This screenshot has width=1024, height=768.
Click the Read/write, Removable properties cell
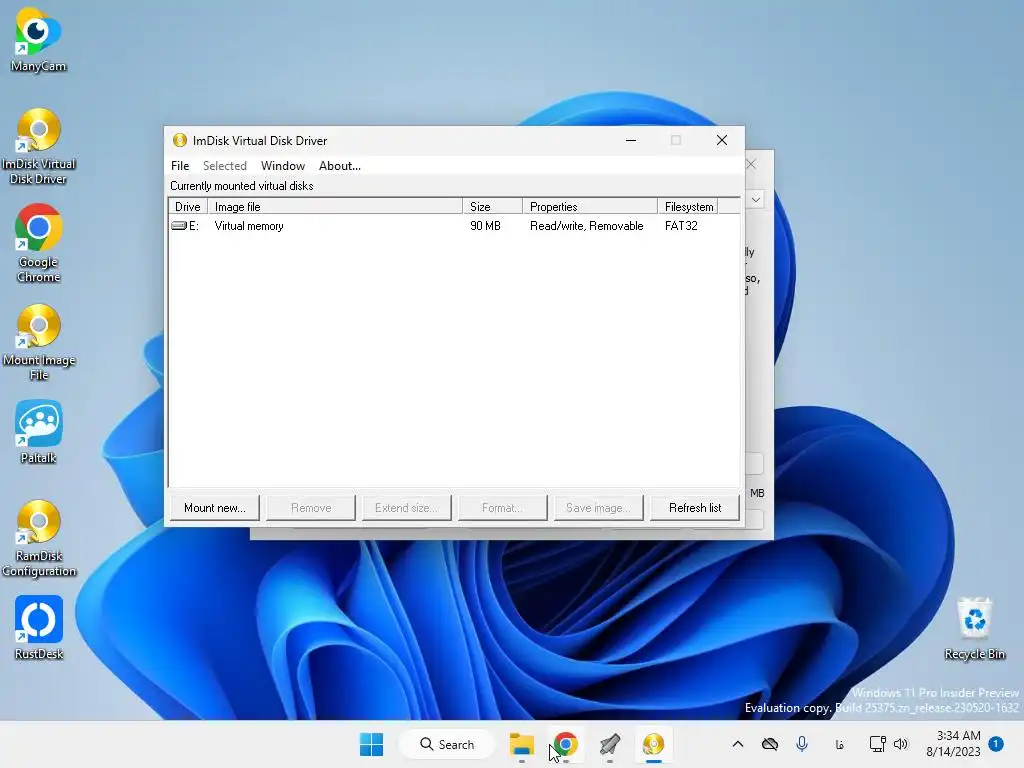click(x=586, y=226)
